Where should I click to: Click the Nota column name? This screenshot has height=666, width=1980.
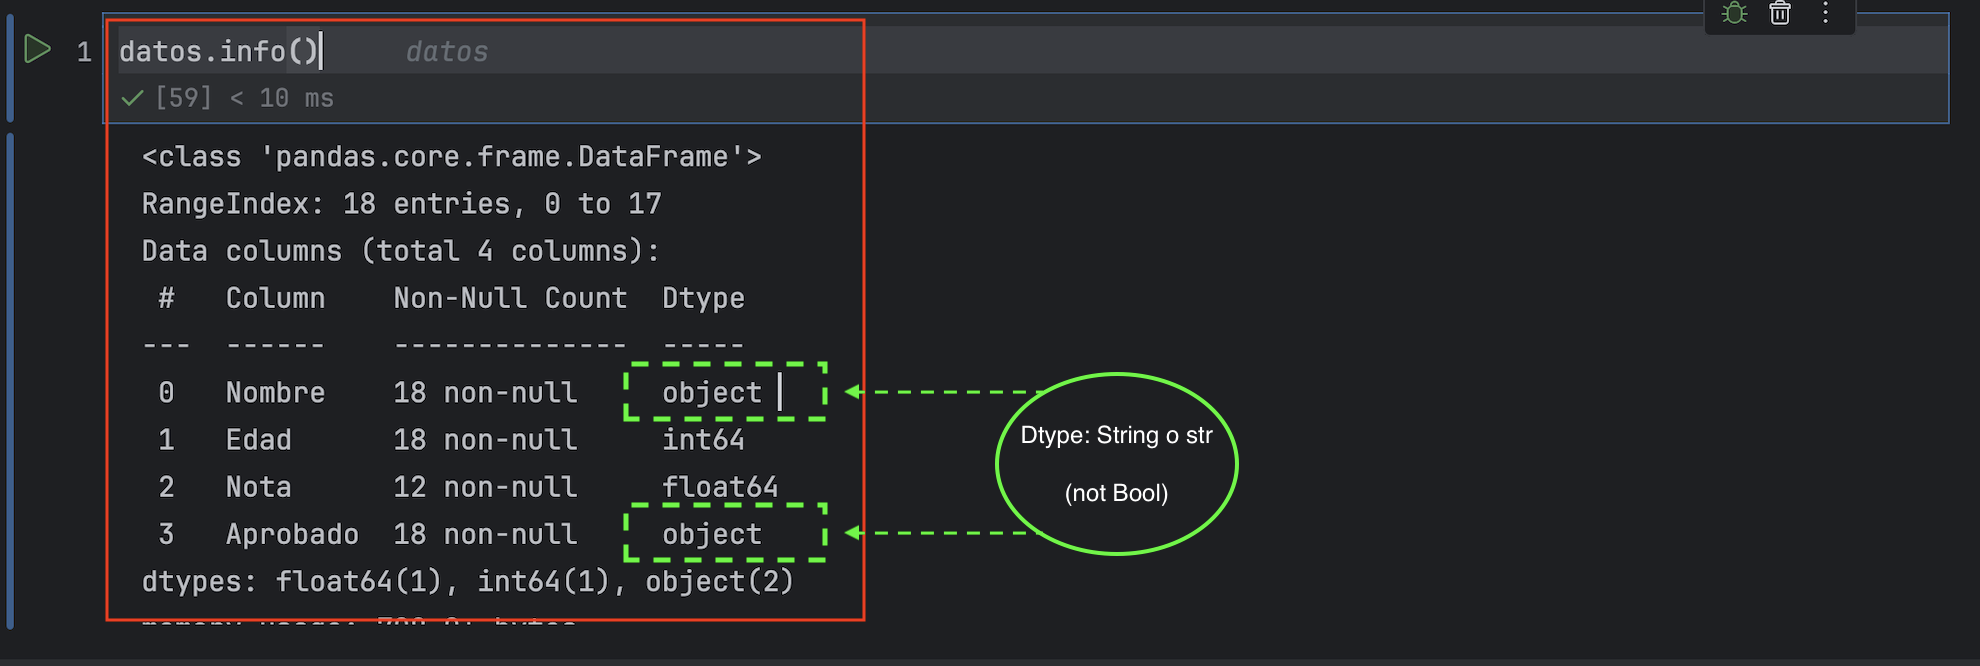(259, 487)
